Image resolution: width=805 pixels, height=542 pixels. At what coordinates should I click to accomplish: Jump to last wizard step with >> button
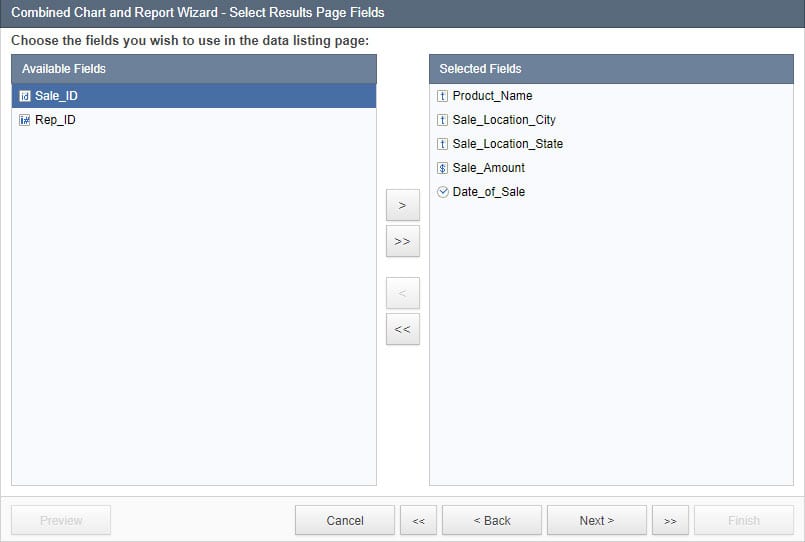(x=670, y=520)
